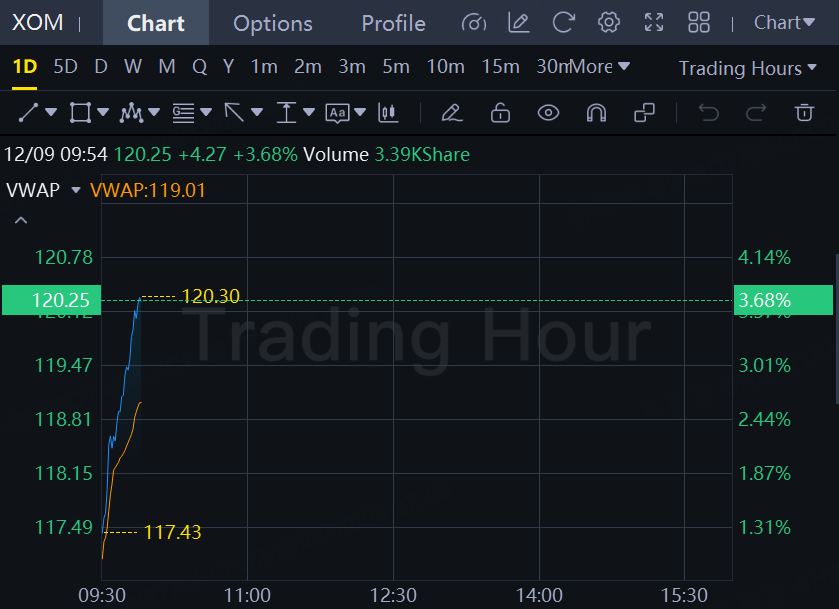Delete drawings with the trash icon
This screenshot has height=609, width=839.
pyautogui.click(x=804, y=113)
